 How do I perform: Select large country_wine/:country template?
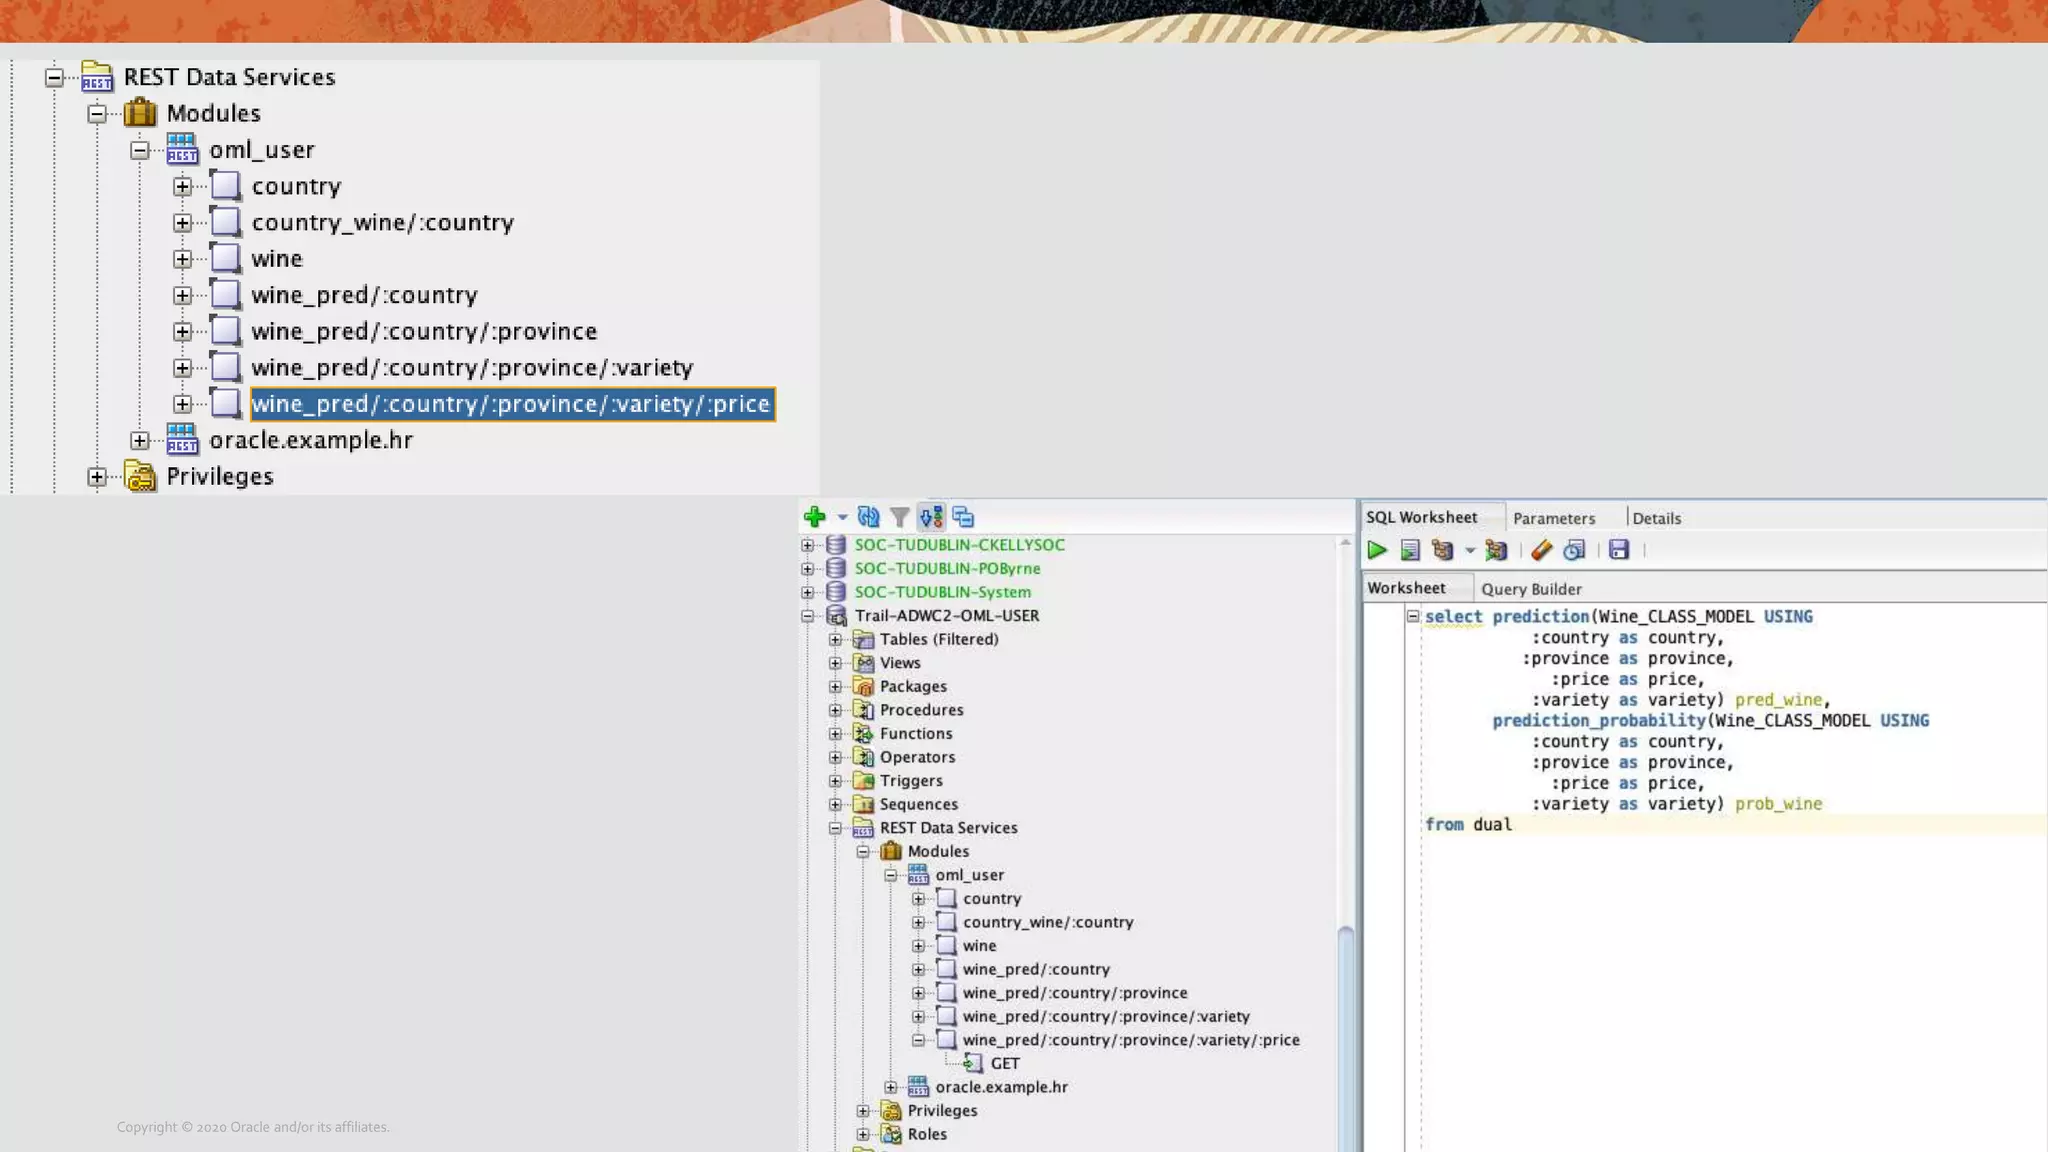pos(382,222)
